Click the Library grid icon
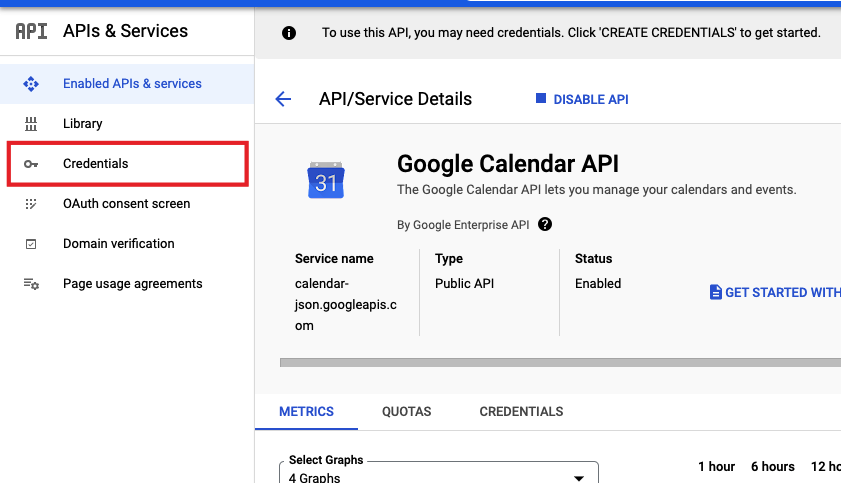The width and height of the screenshot is (841, 483). pos(31,124)
